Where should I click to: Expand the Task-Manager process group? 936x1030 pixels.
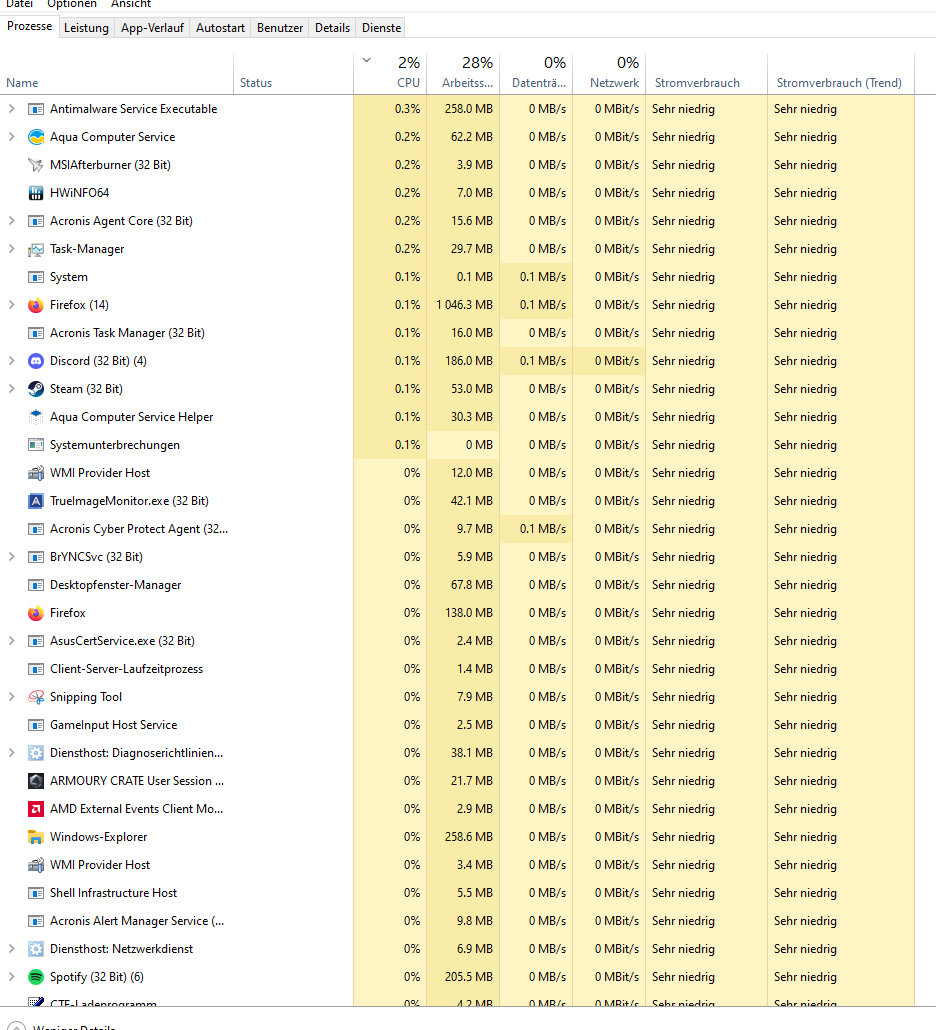11,249
